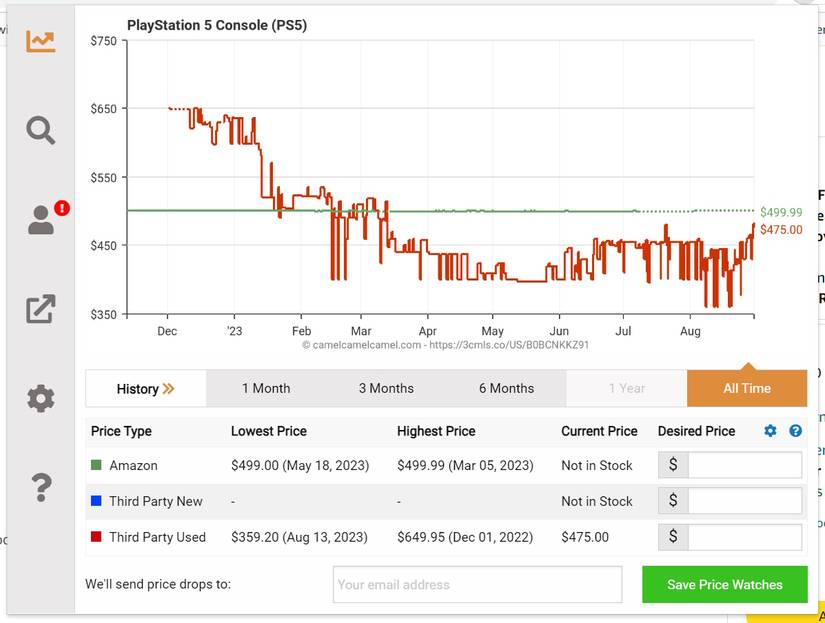The width and height of the screenshot is (825, 623).
Task: Select the 3 Months range tab
Action: point(386,389)
